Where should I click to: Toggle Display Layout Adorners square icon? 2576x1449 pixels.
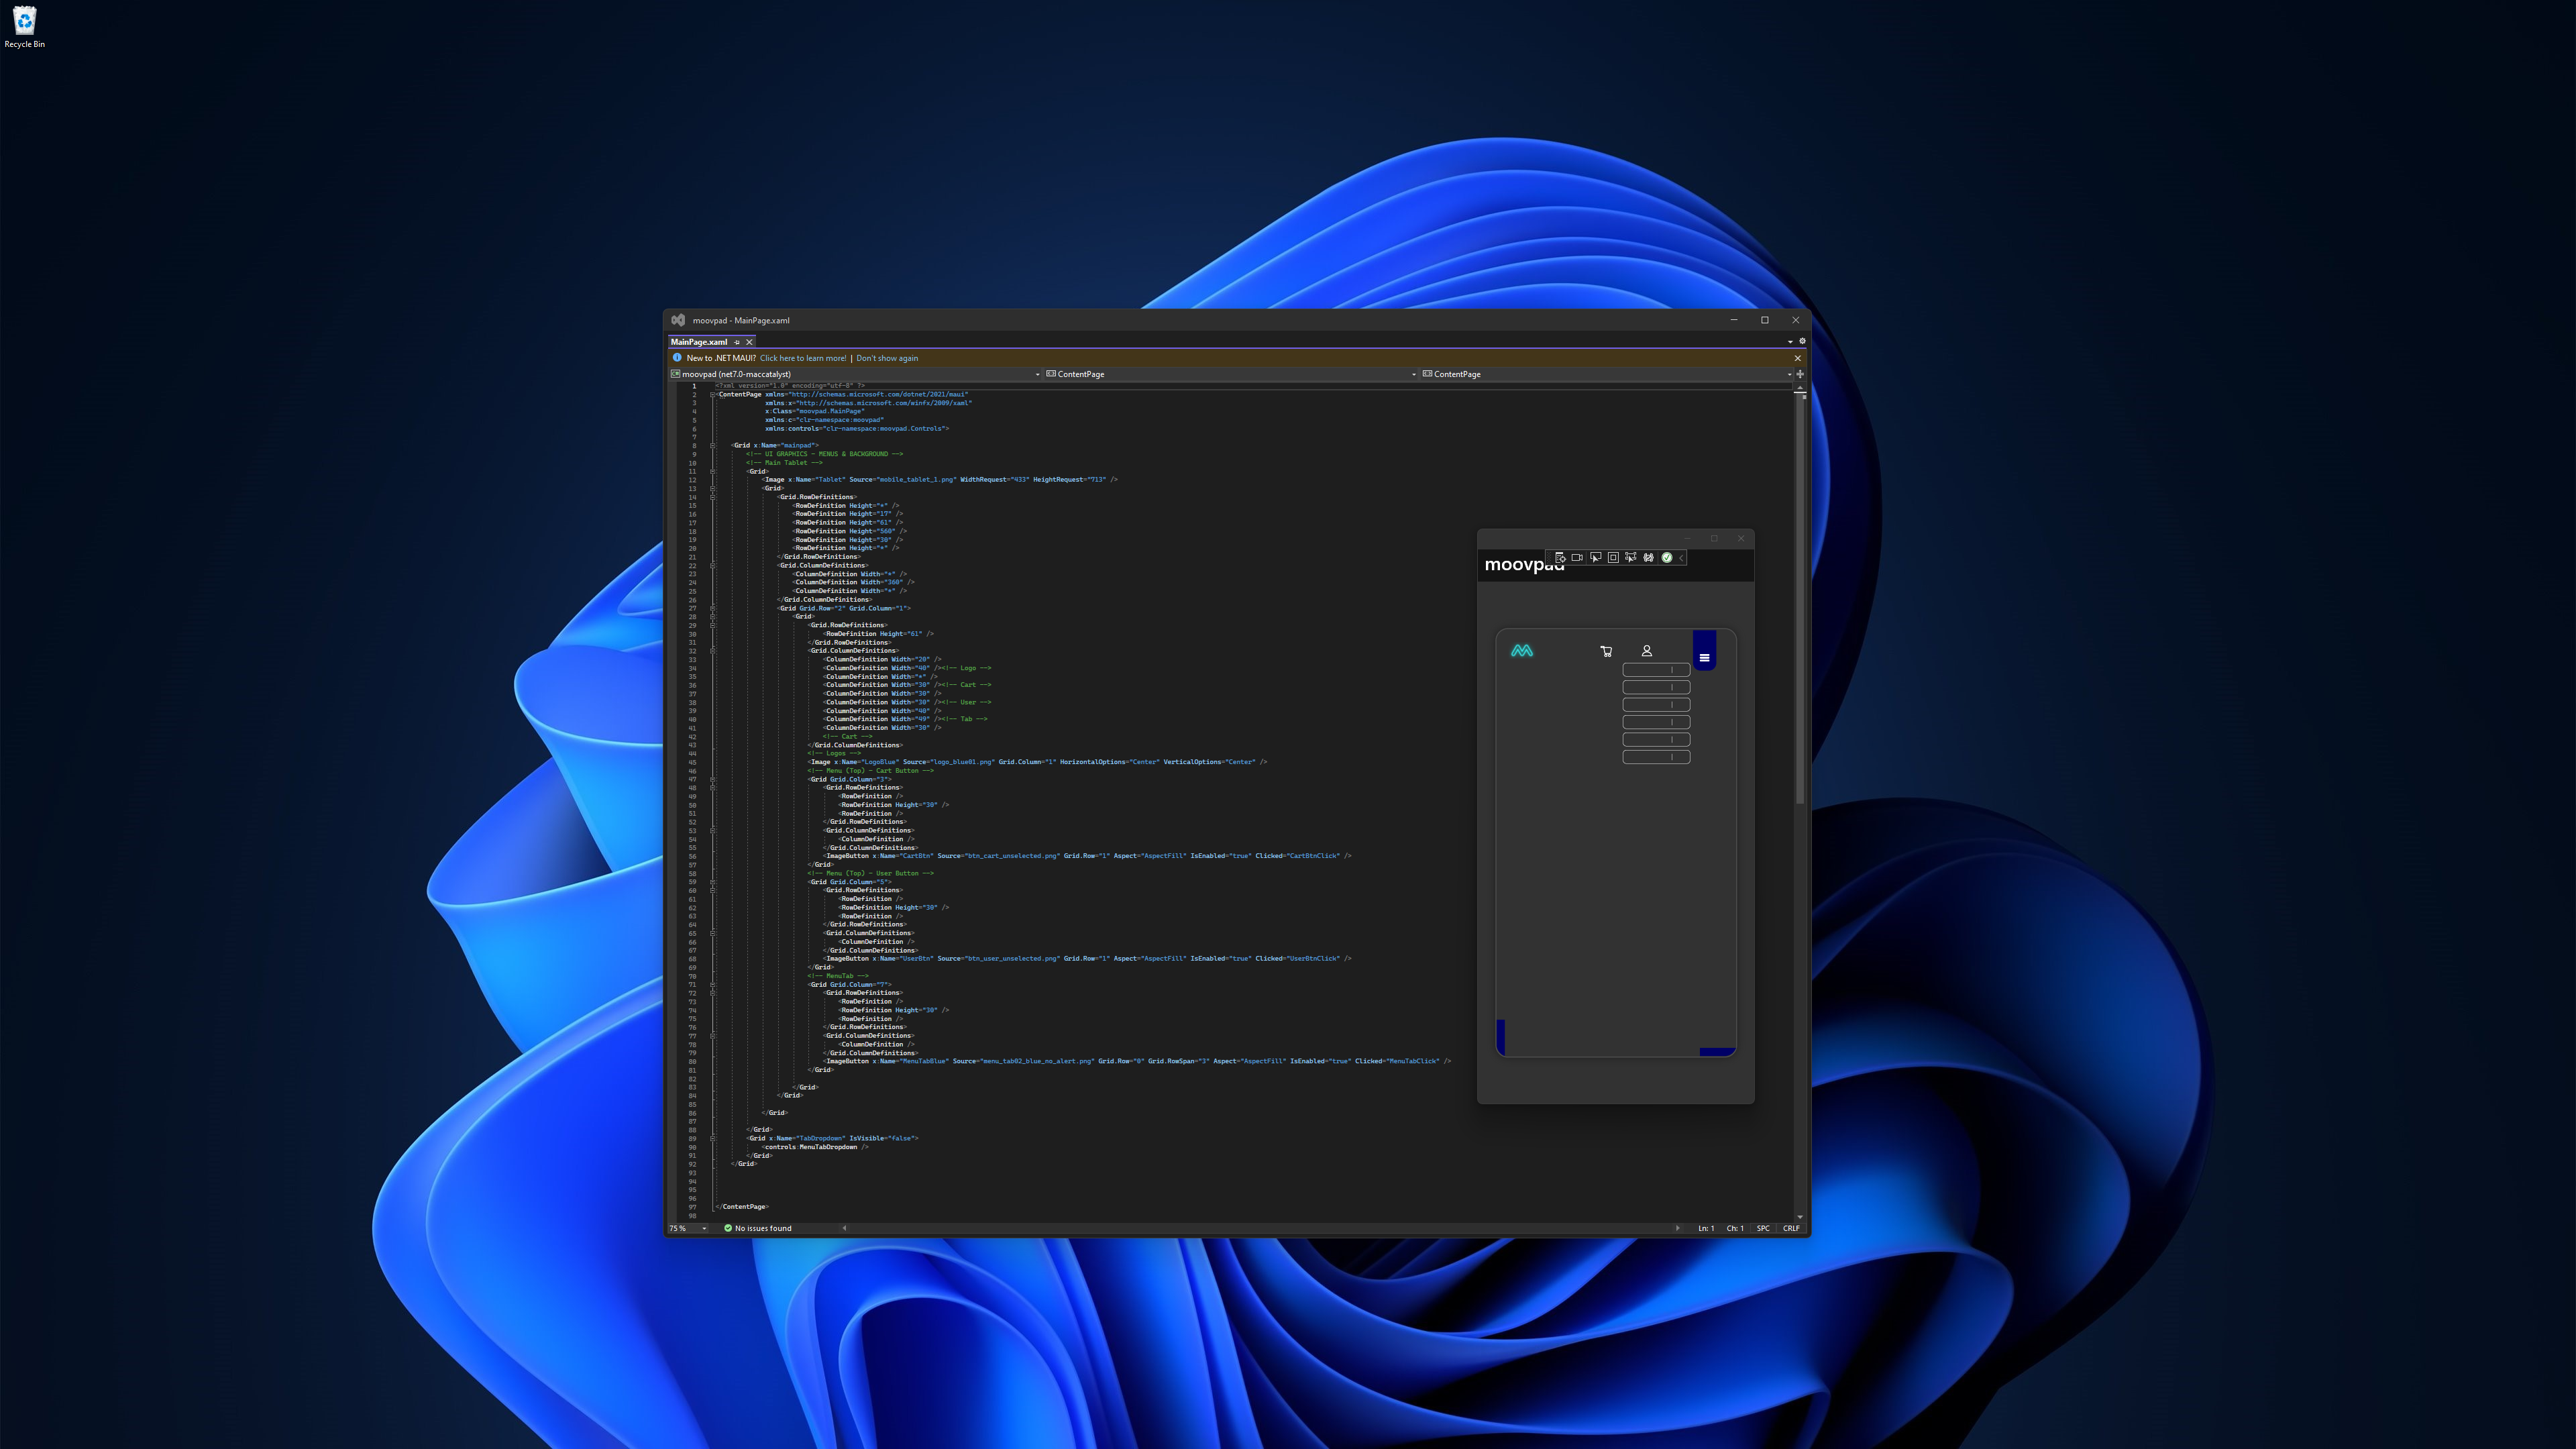click(x=1613, y=558)
